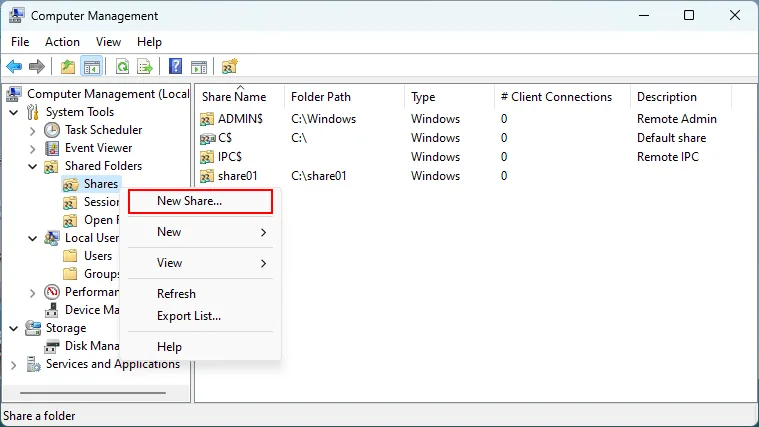Click the Device Manager icon in tree
This screenshot has height=427, width=759.
point(52,310)
